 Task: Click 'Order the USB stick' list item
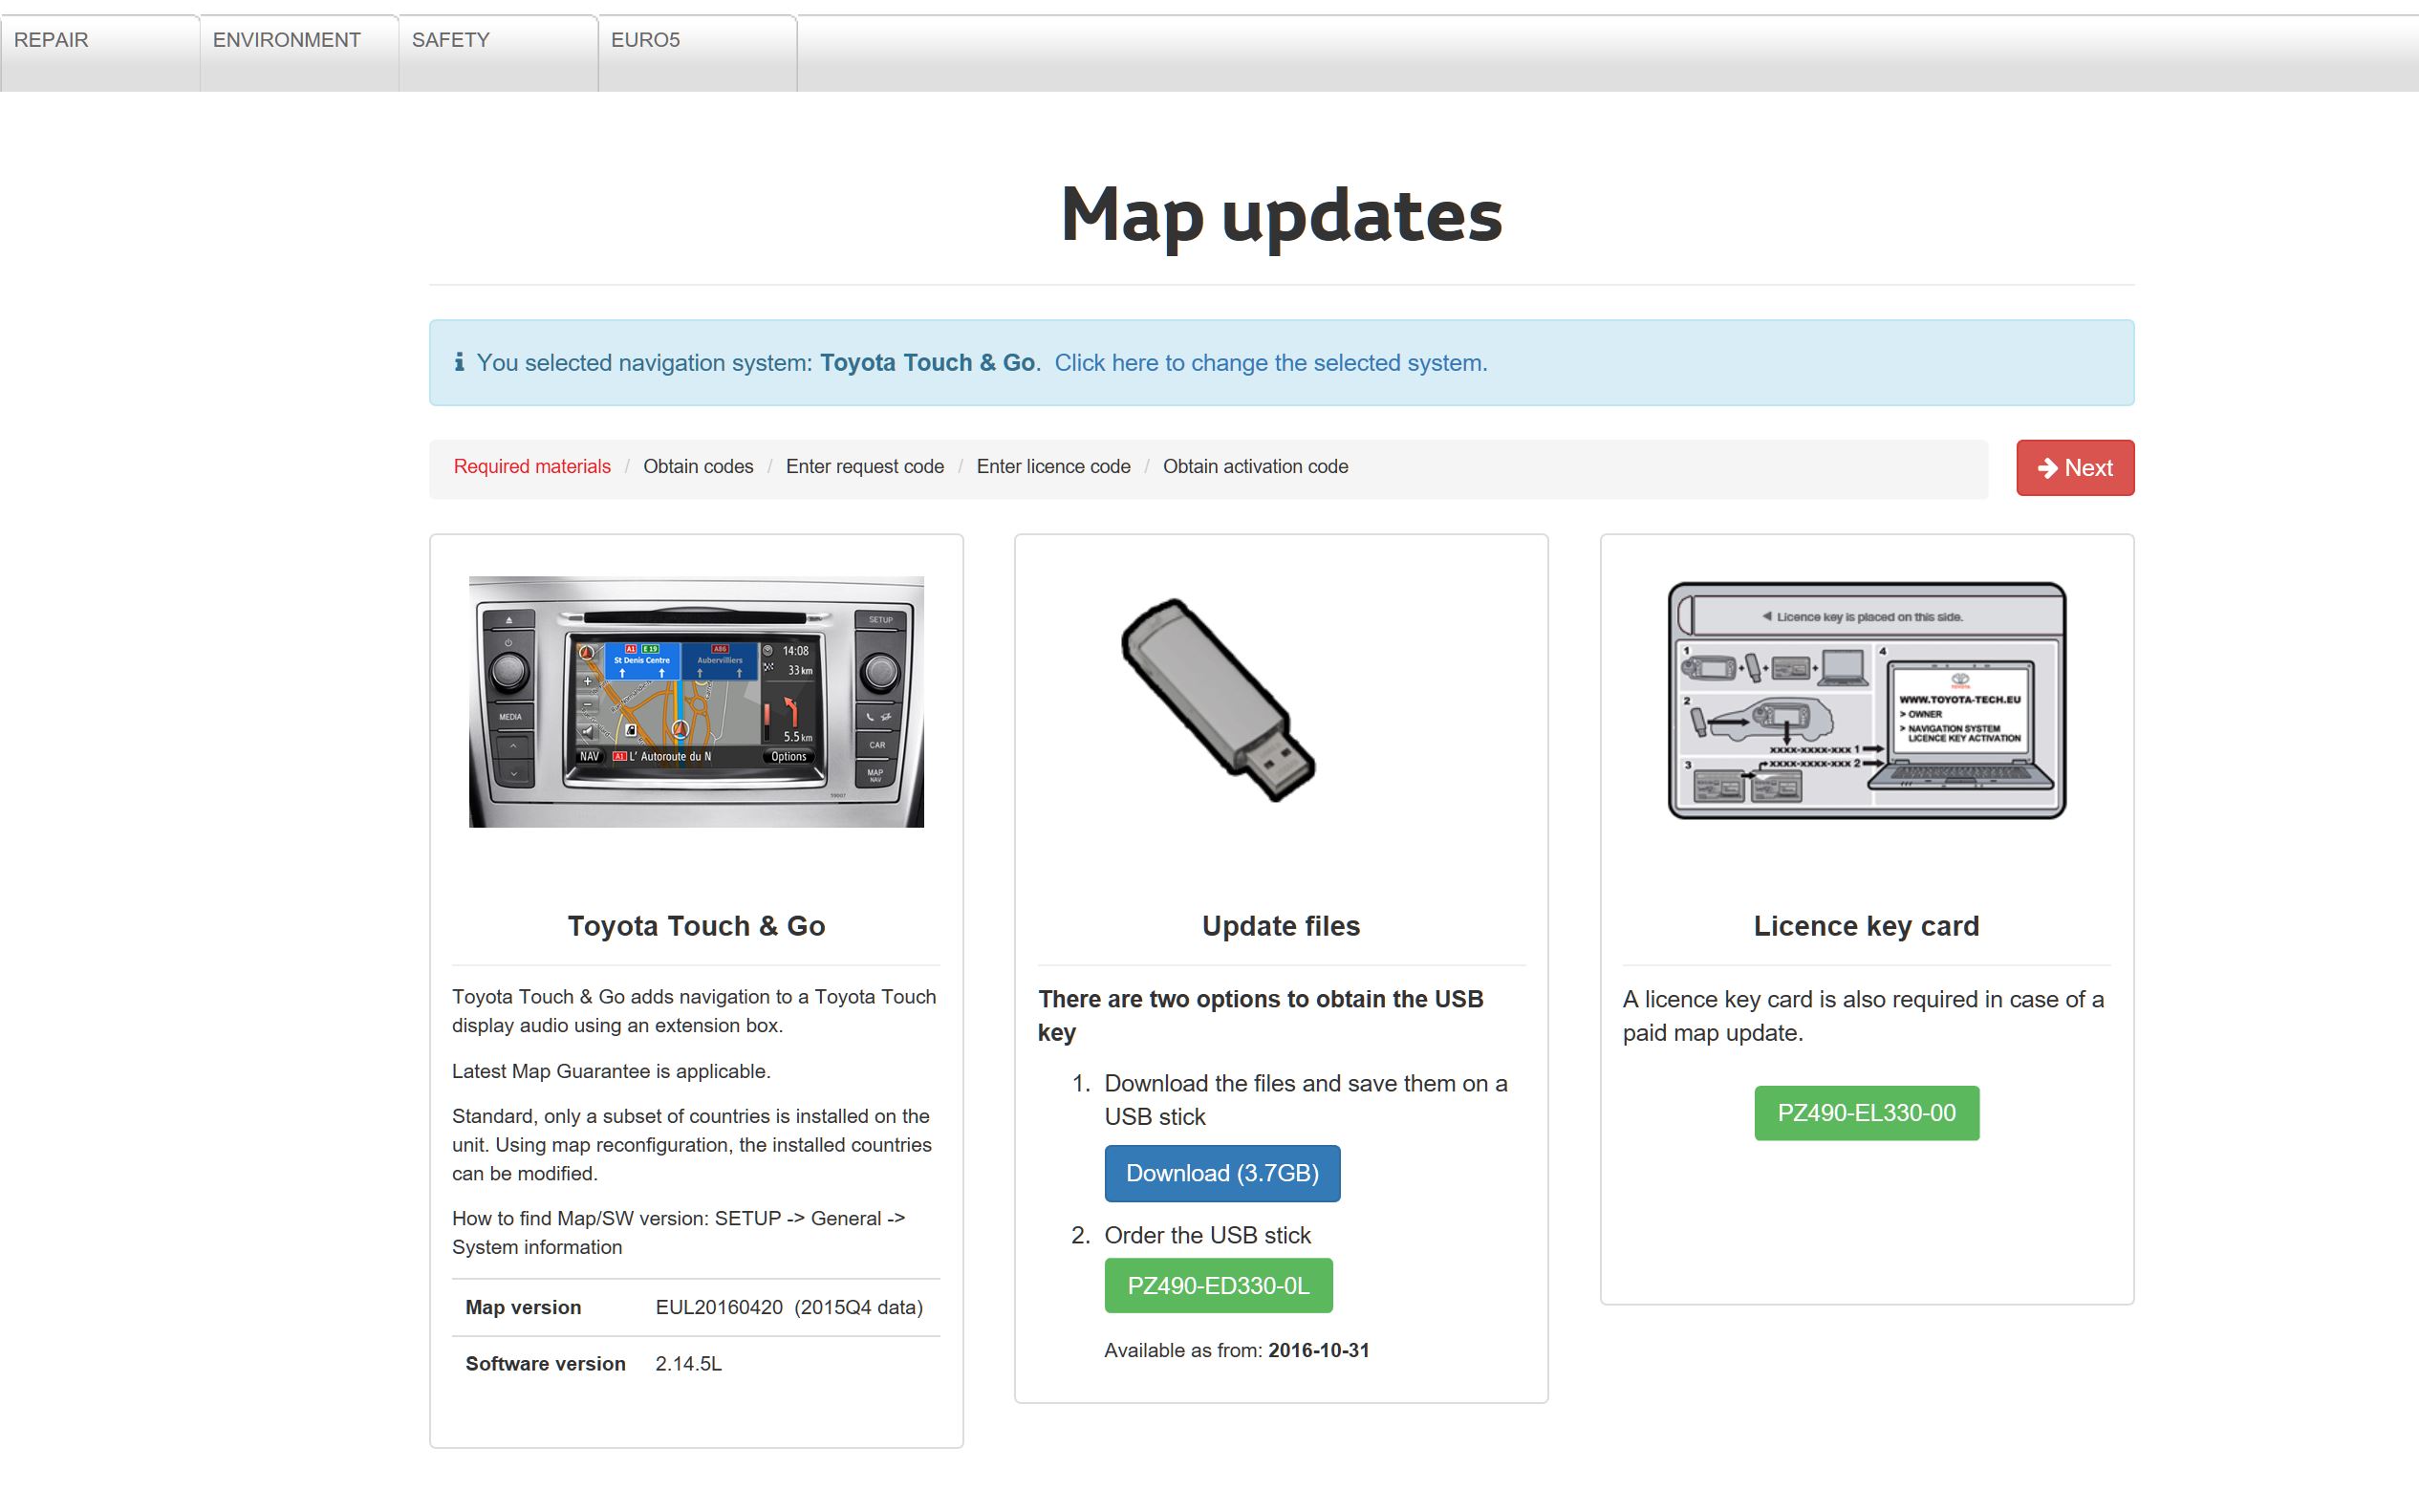point(1207,1236)
